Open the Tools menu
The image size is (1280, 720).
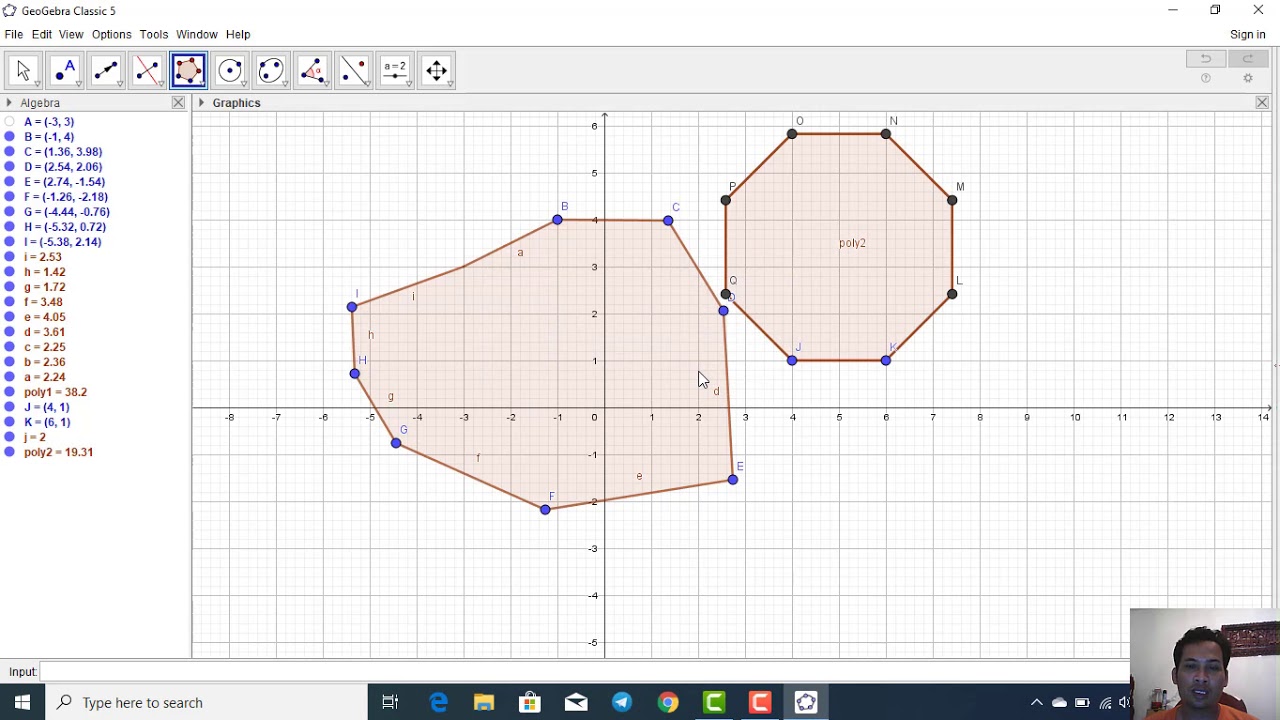[154, 34]
